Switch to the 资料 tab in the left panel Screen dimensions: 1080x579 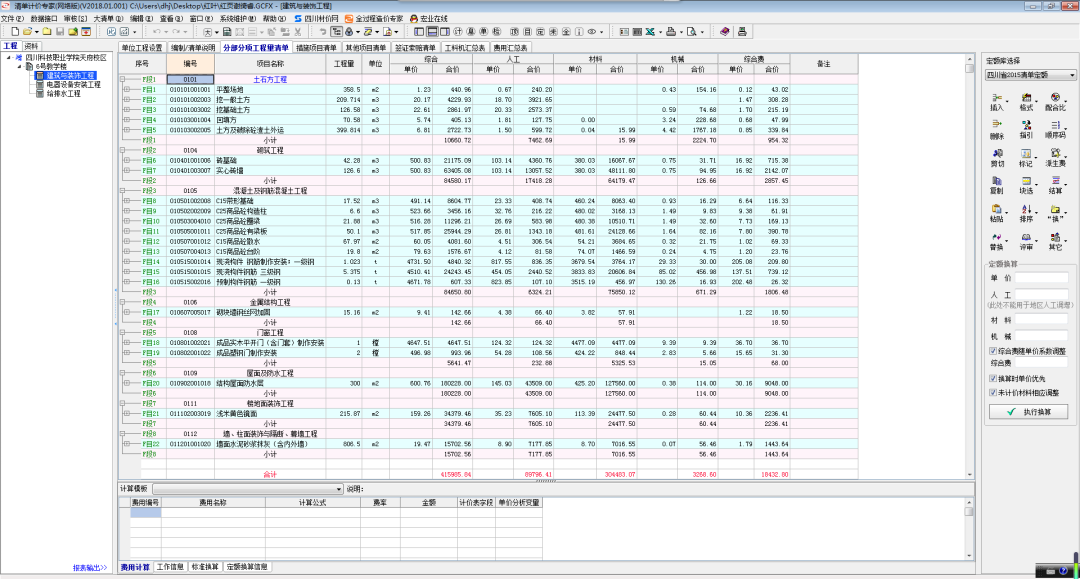31,46
